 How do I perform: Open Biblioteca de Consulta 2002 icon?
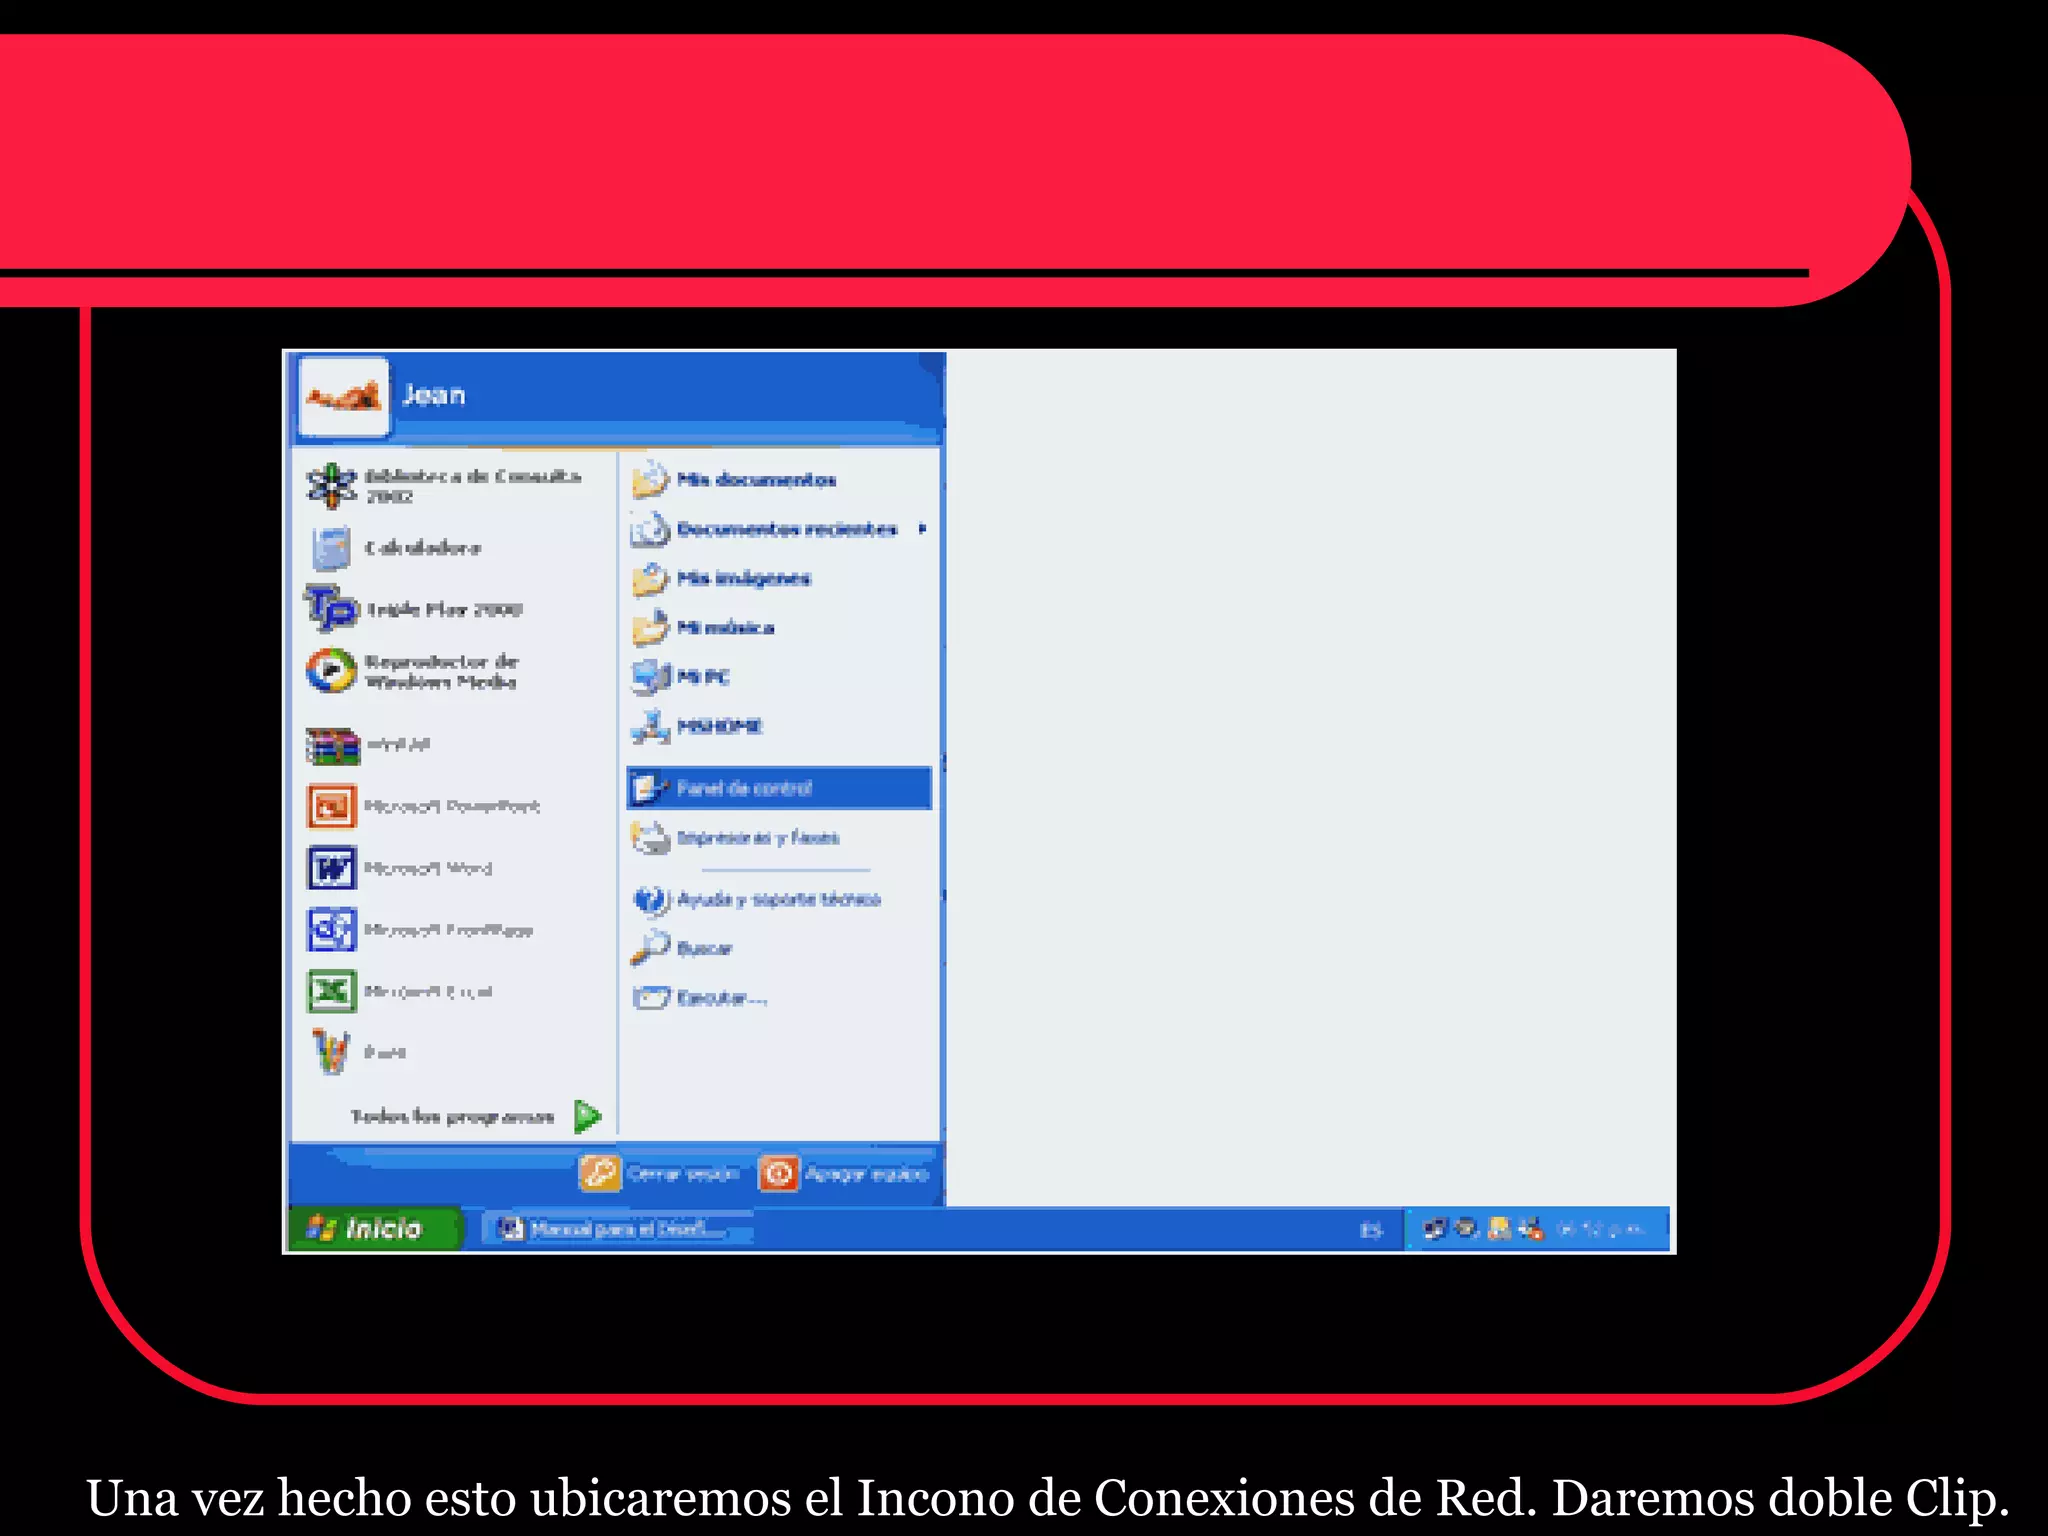pos(331,486)
